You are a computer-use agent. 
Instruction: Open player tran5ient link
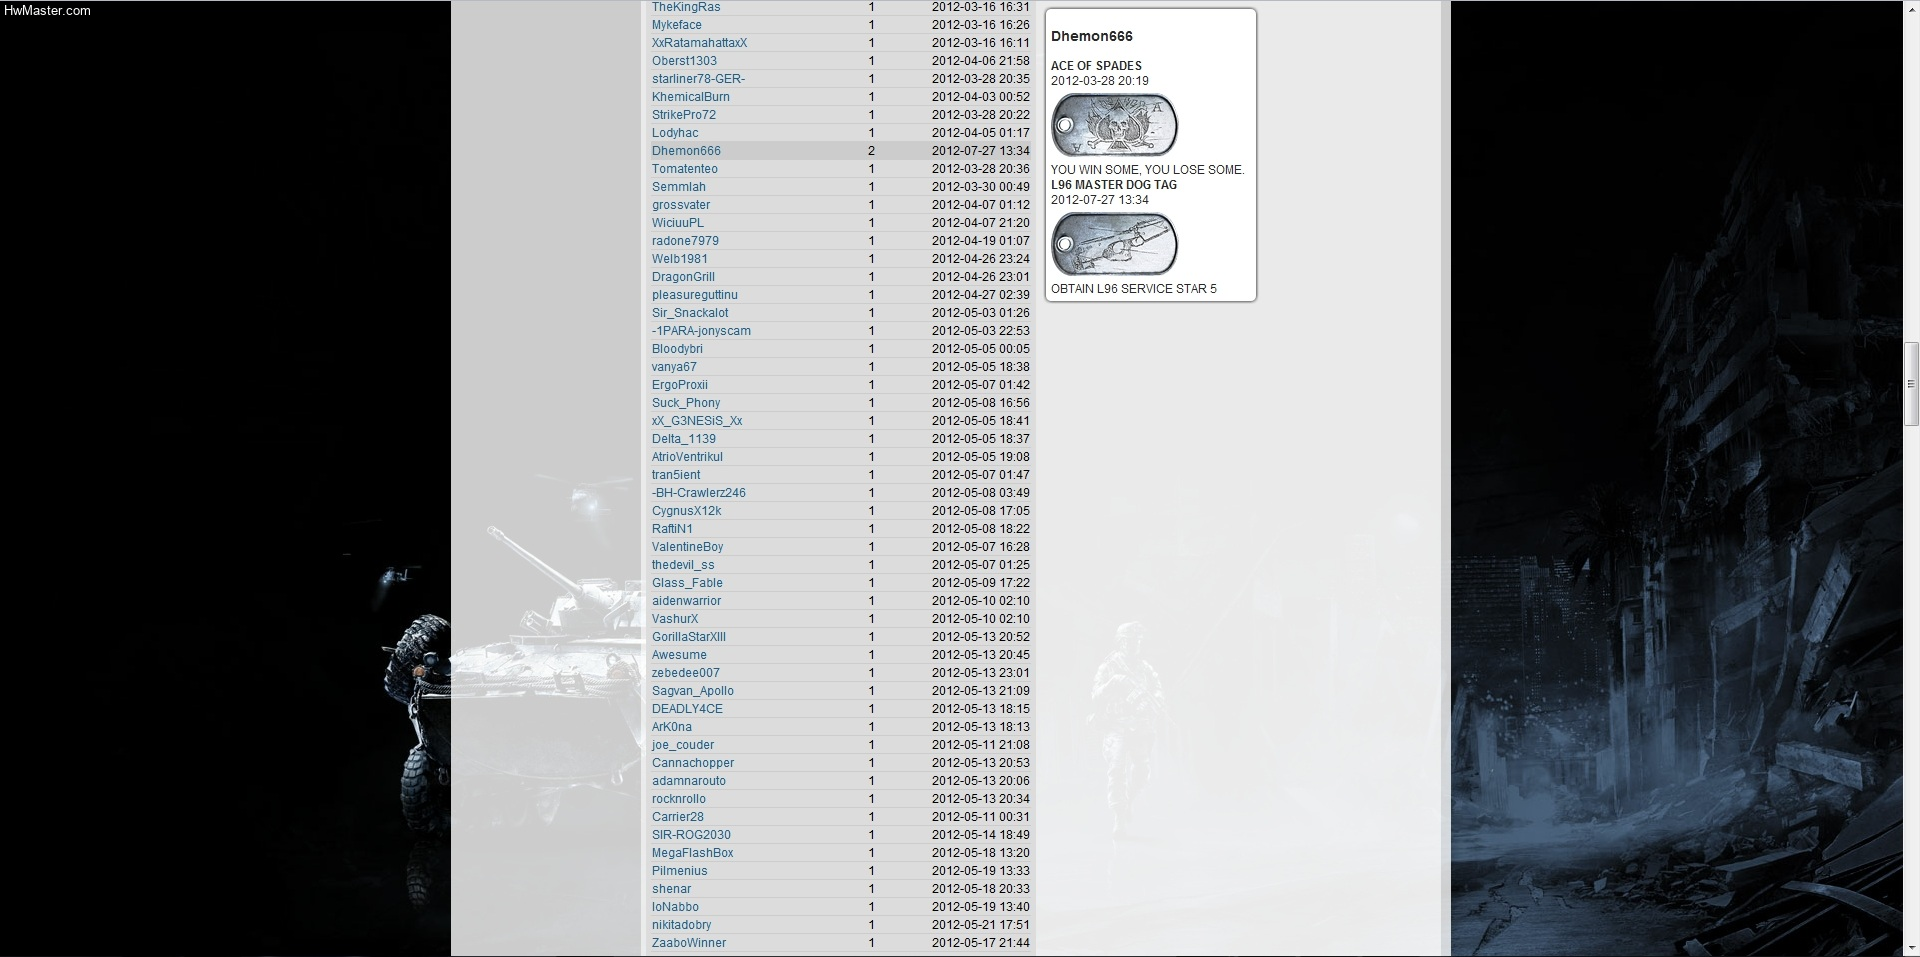tap(676, 475)
